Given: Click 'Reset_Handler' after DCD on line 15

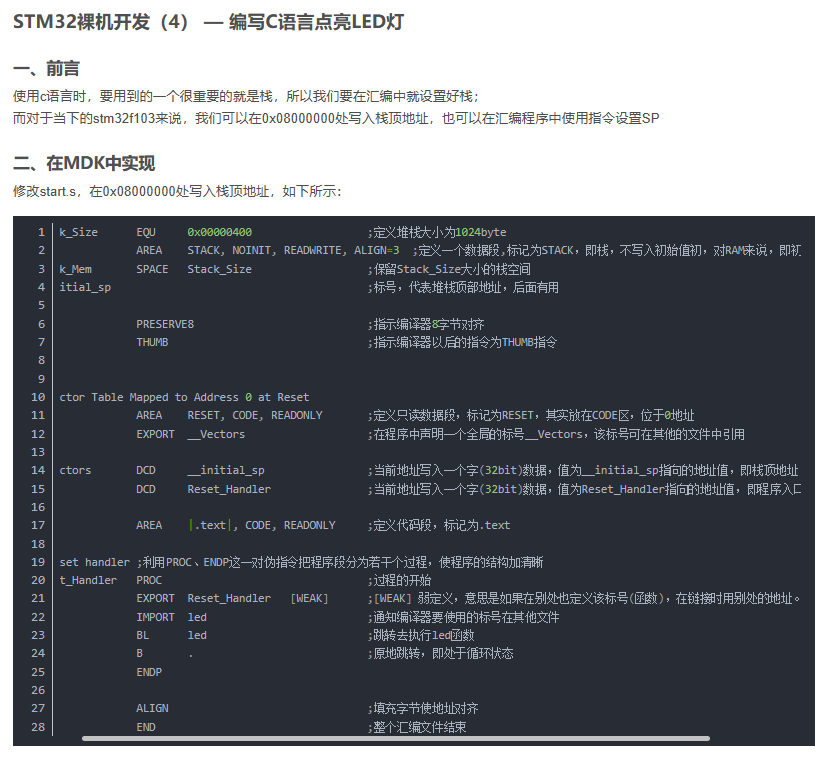Looking at the screenshot, I should click(x=229, y=489).
